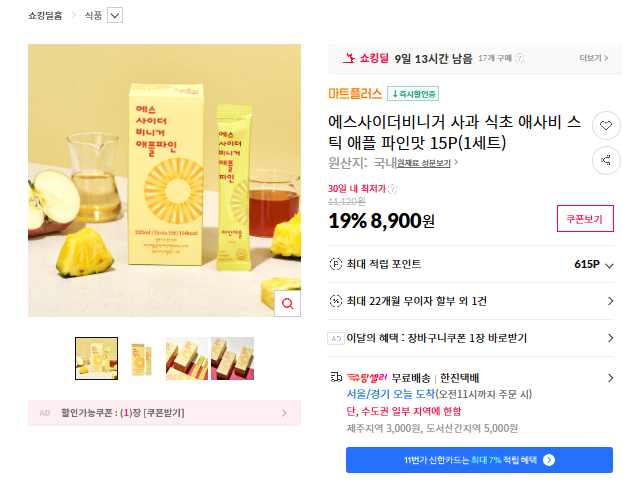The image size is (623, 480).
Task: Click the heart wishlist icon
Action: pyautogui.click(x=606, y=126)
